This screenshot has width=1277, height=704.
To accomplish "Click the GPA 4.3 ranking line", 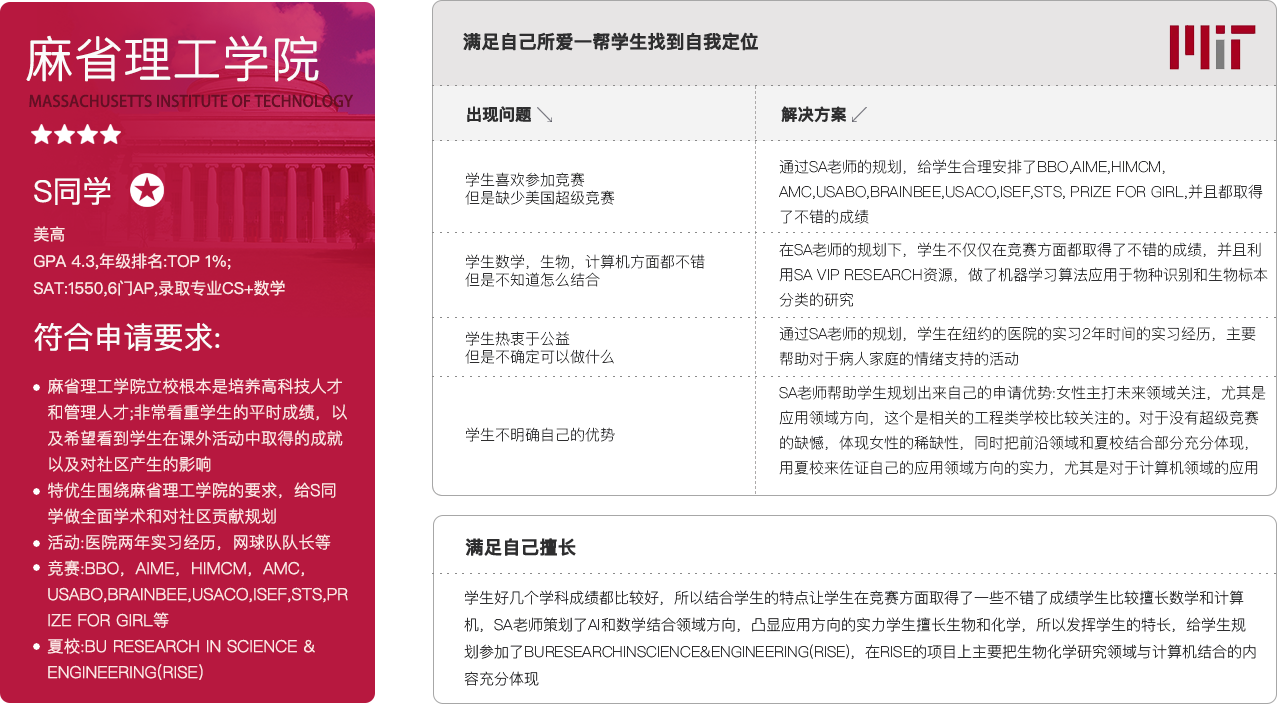I will point(132,262).
